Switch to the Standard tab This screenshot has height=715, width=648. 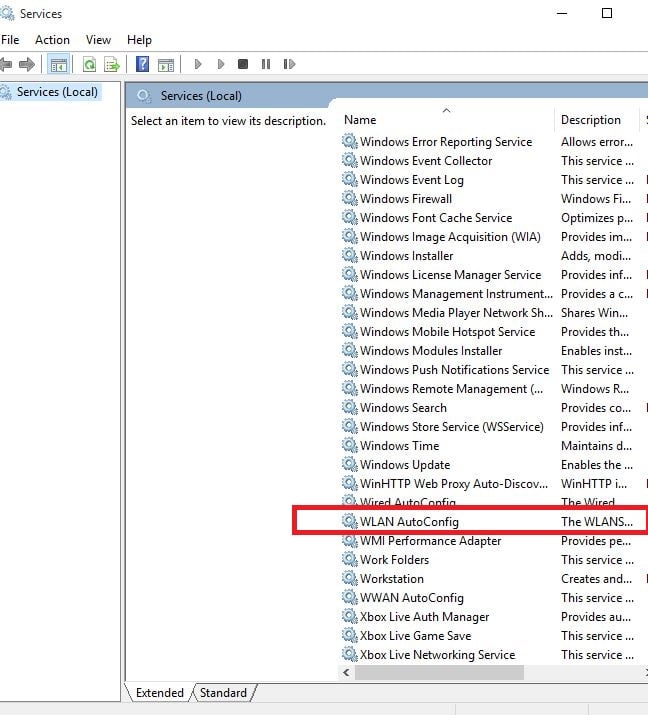[223, 693]
